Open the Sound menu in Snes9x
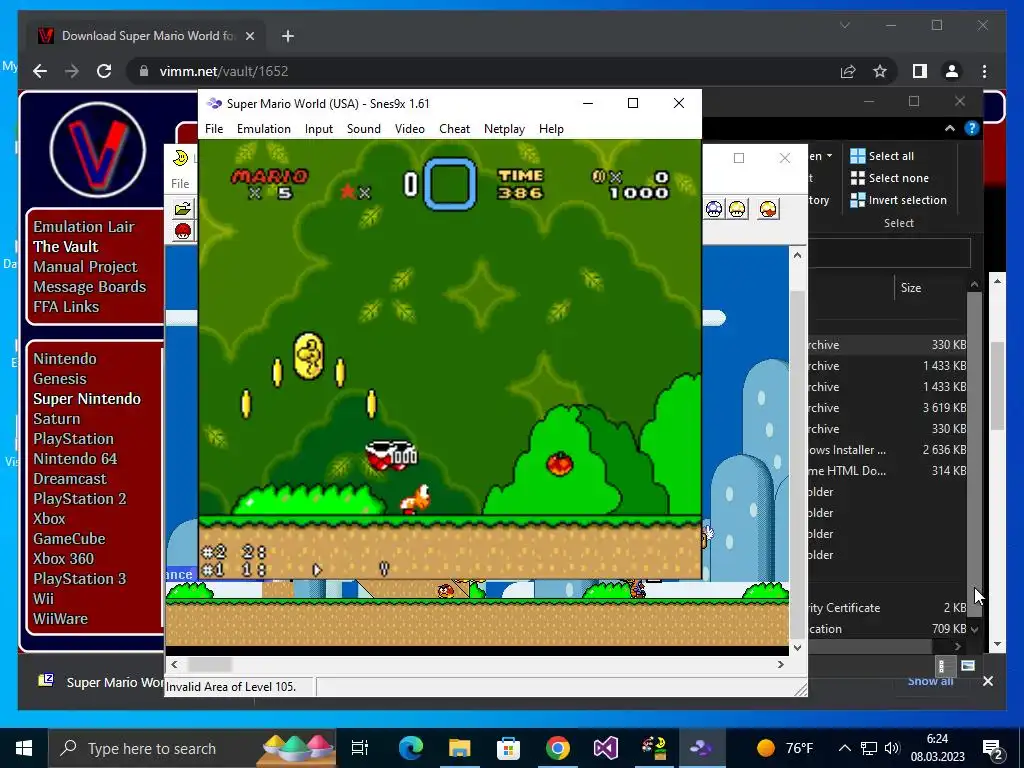 pos(364,129)
